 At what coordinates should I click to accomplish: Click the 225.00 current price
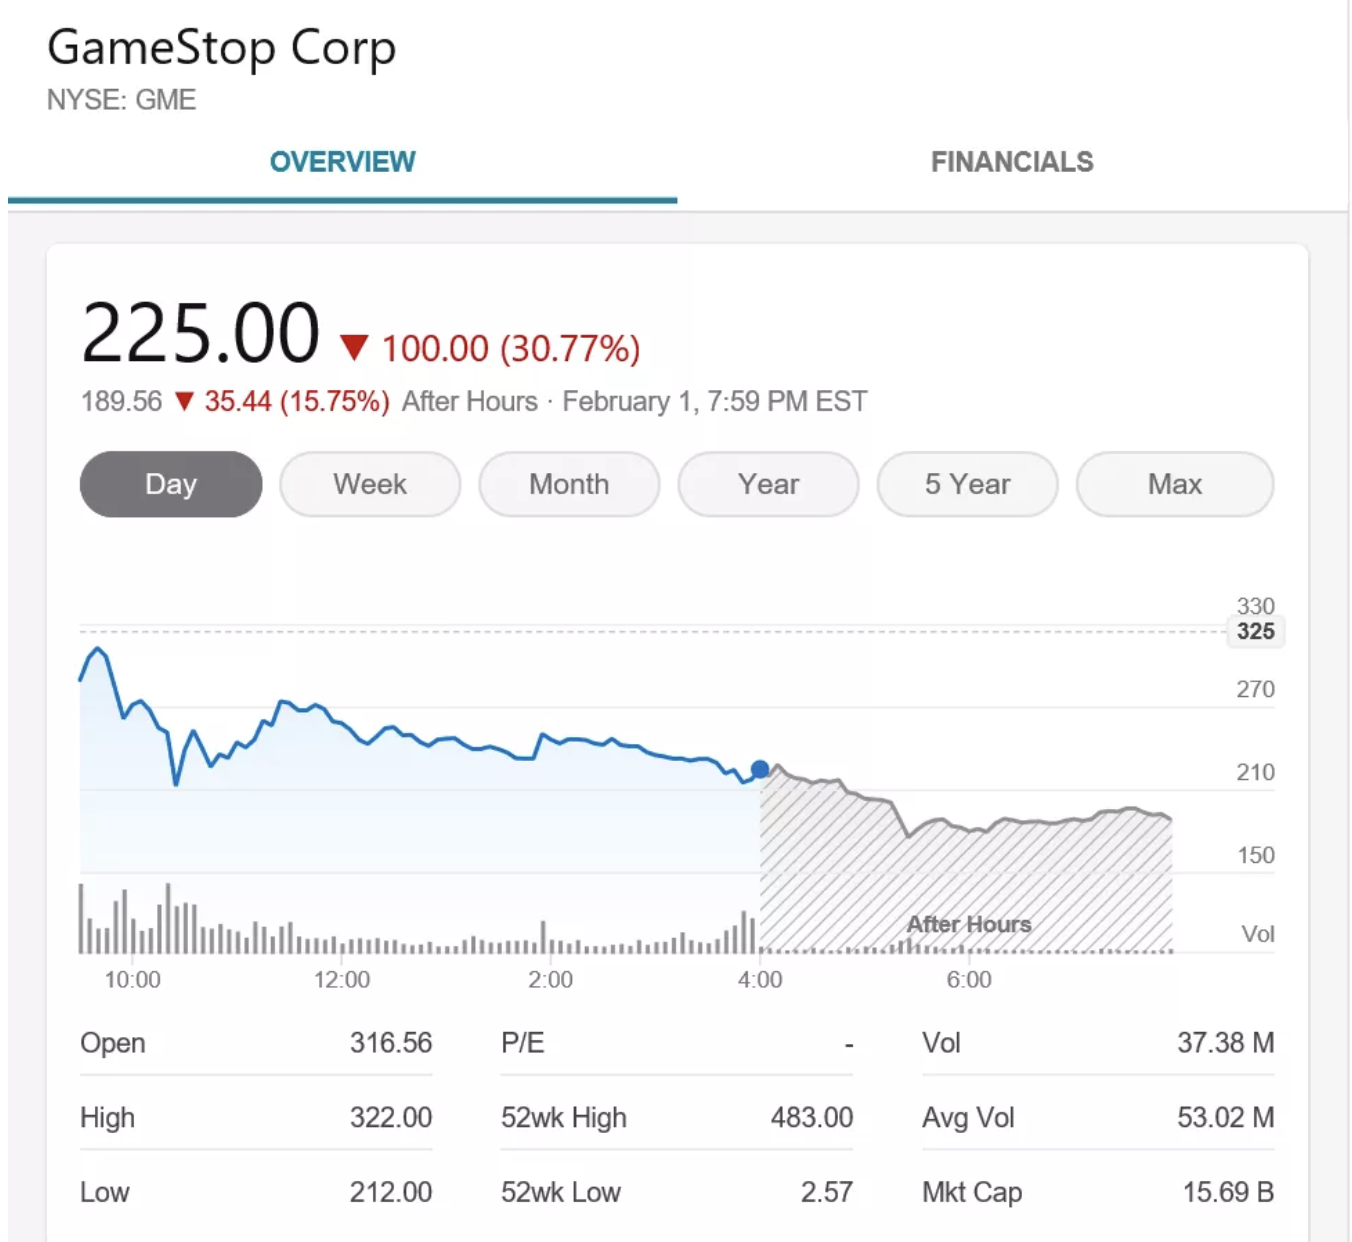(x=200, y=334)
